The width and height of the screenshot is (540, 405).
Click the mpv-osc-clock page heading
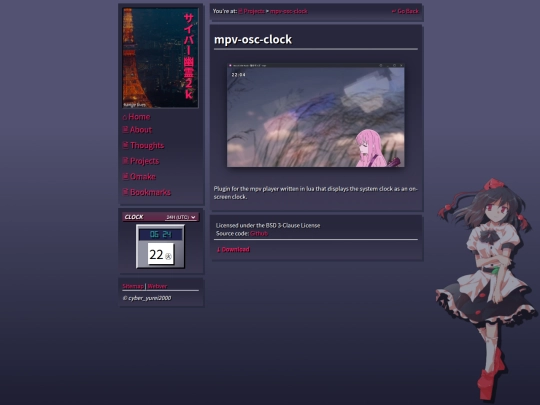(x=253, y=39)
